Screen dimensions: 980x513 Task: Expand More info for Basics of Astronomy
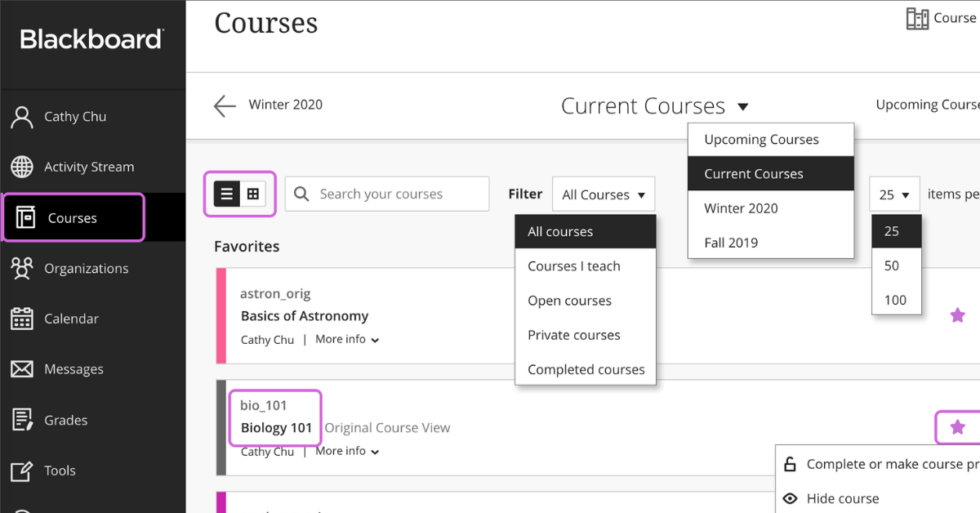(x=347, y=340)
